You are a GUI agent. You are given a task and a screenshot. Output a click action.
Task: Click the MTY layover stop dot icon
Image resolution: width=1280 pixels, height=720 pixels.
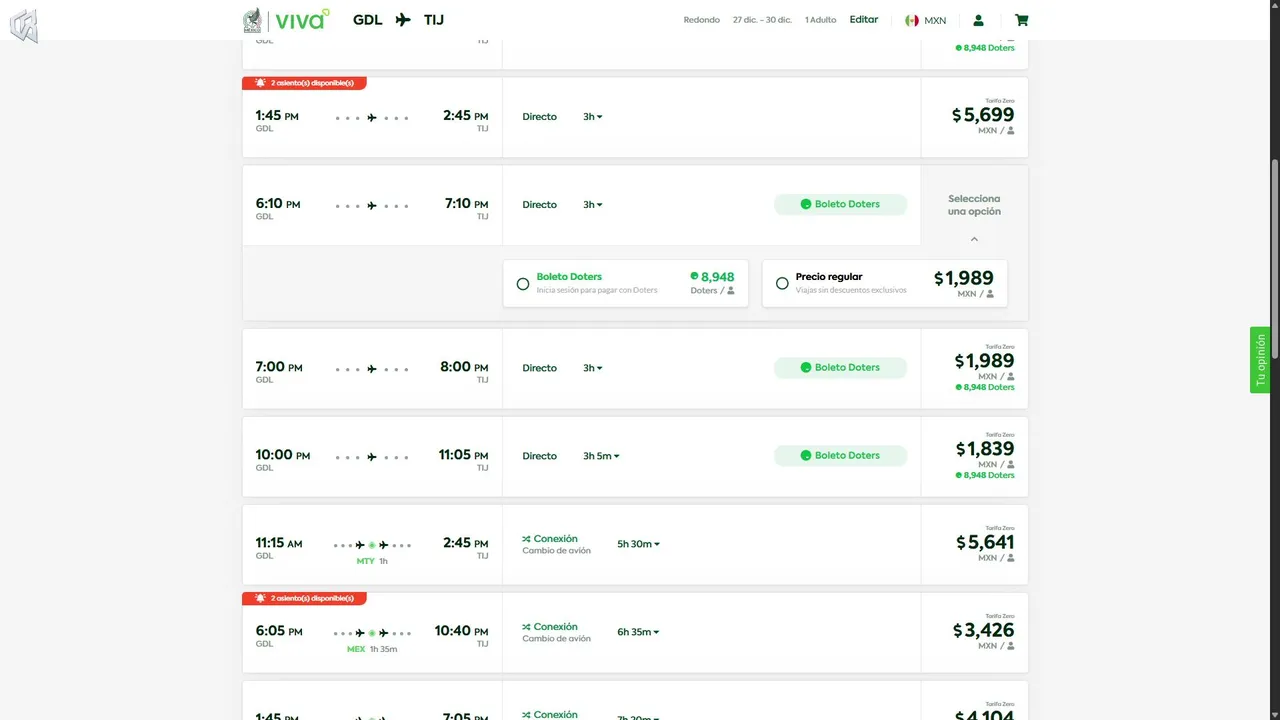click(x=372, y=545)
